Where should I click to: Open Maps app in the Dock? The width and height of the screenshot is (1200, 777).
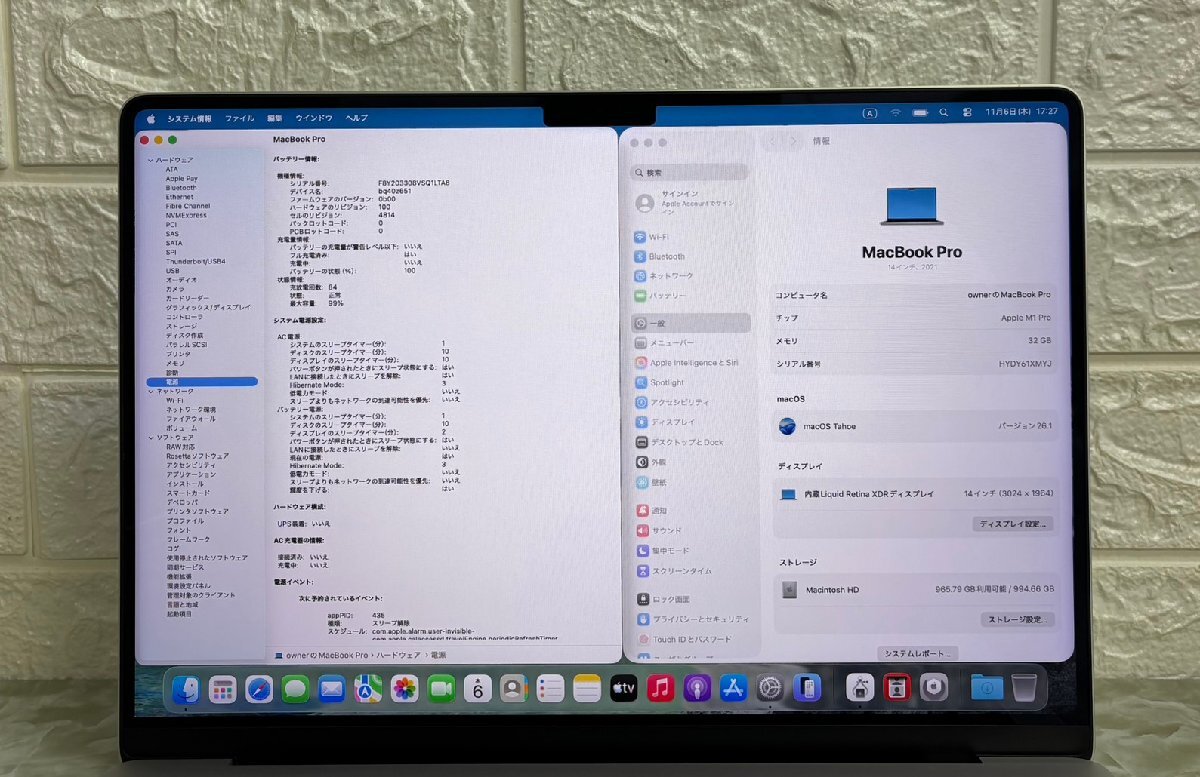click(368, 688)
